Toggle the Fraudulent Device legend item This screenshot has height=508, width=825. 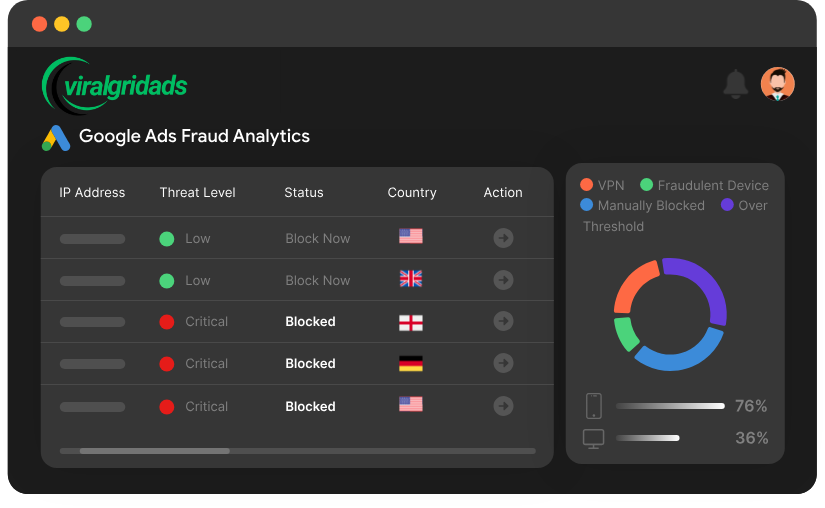click(x=704, y=185)
